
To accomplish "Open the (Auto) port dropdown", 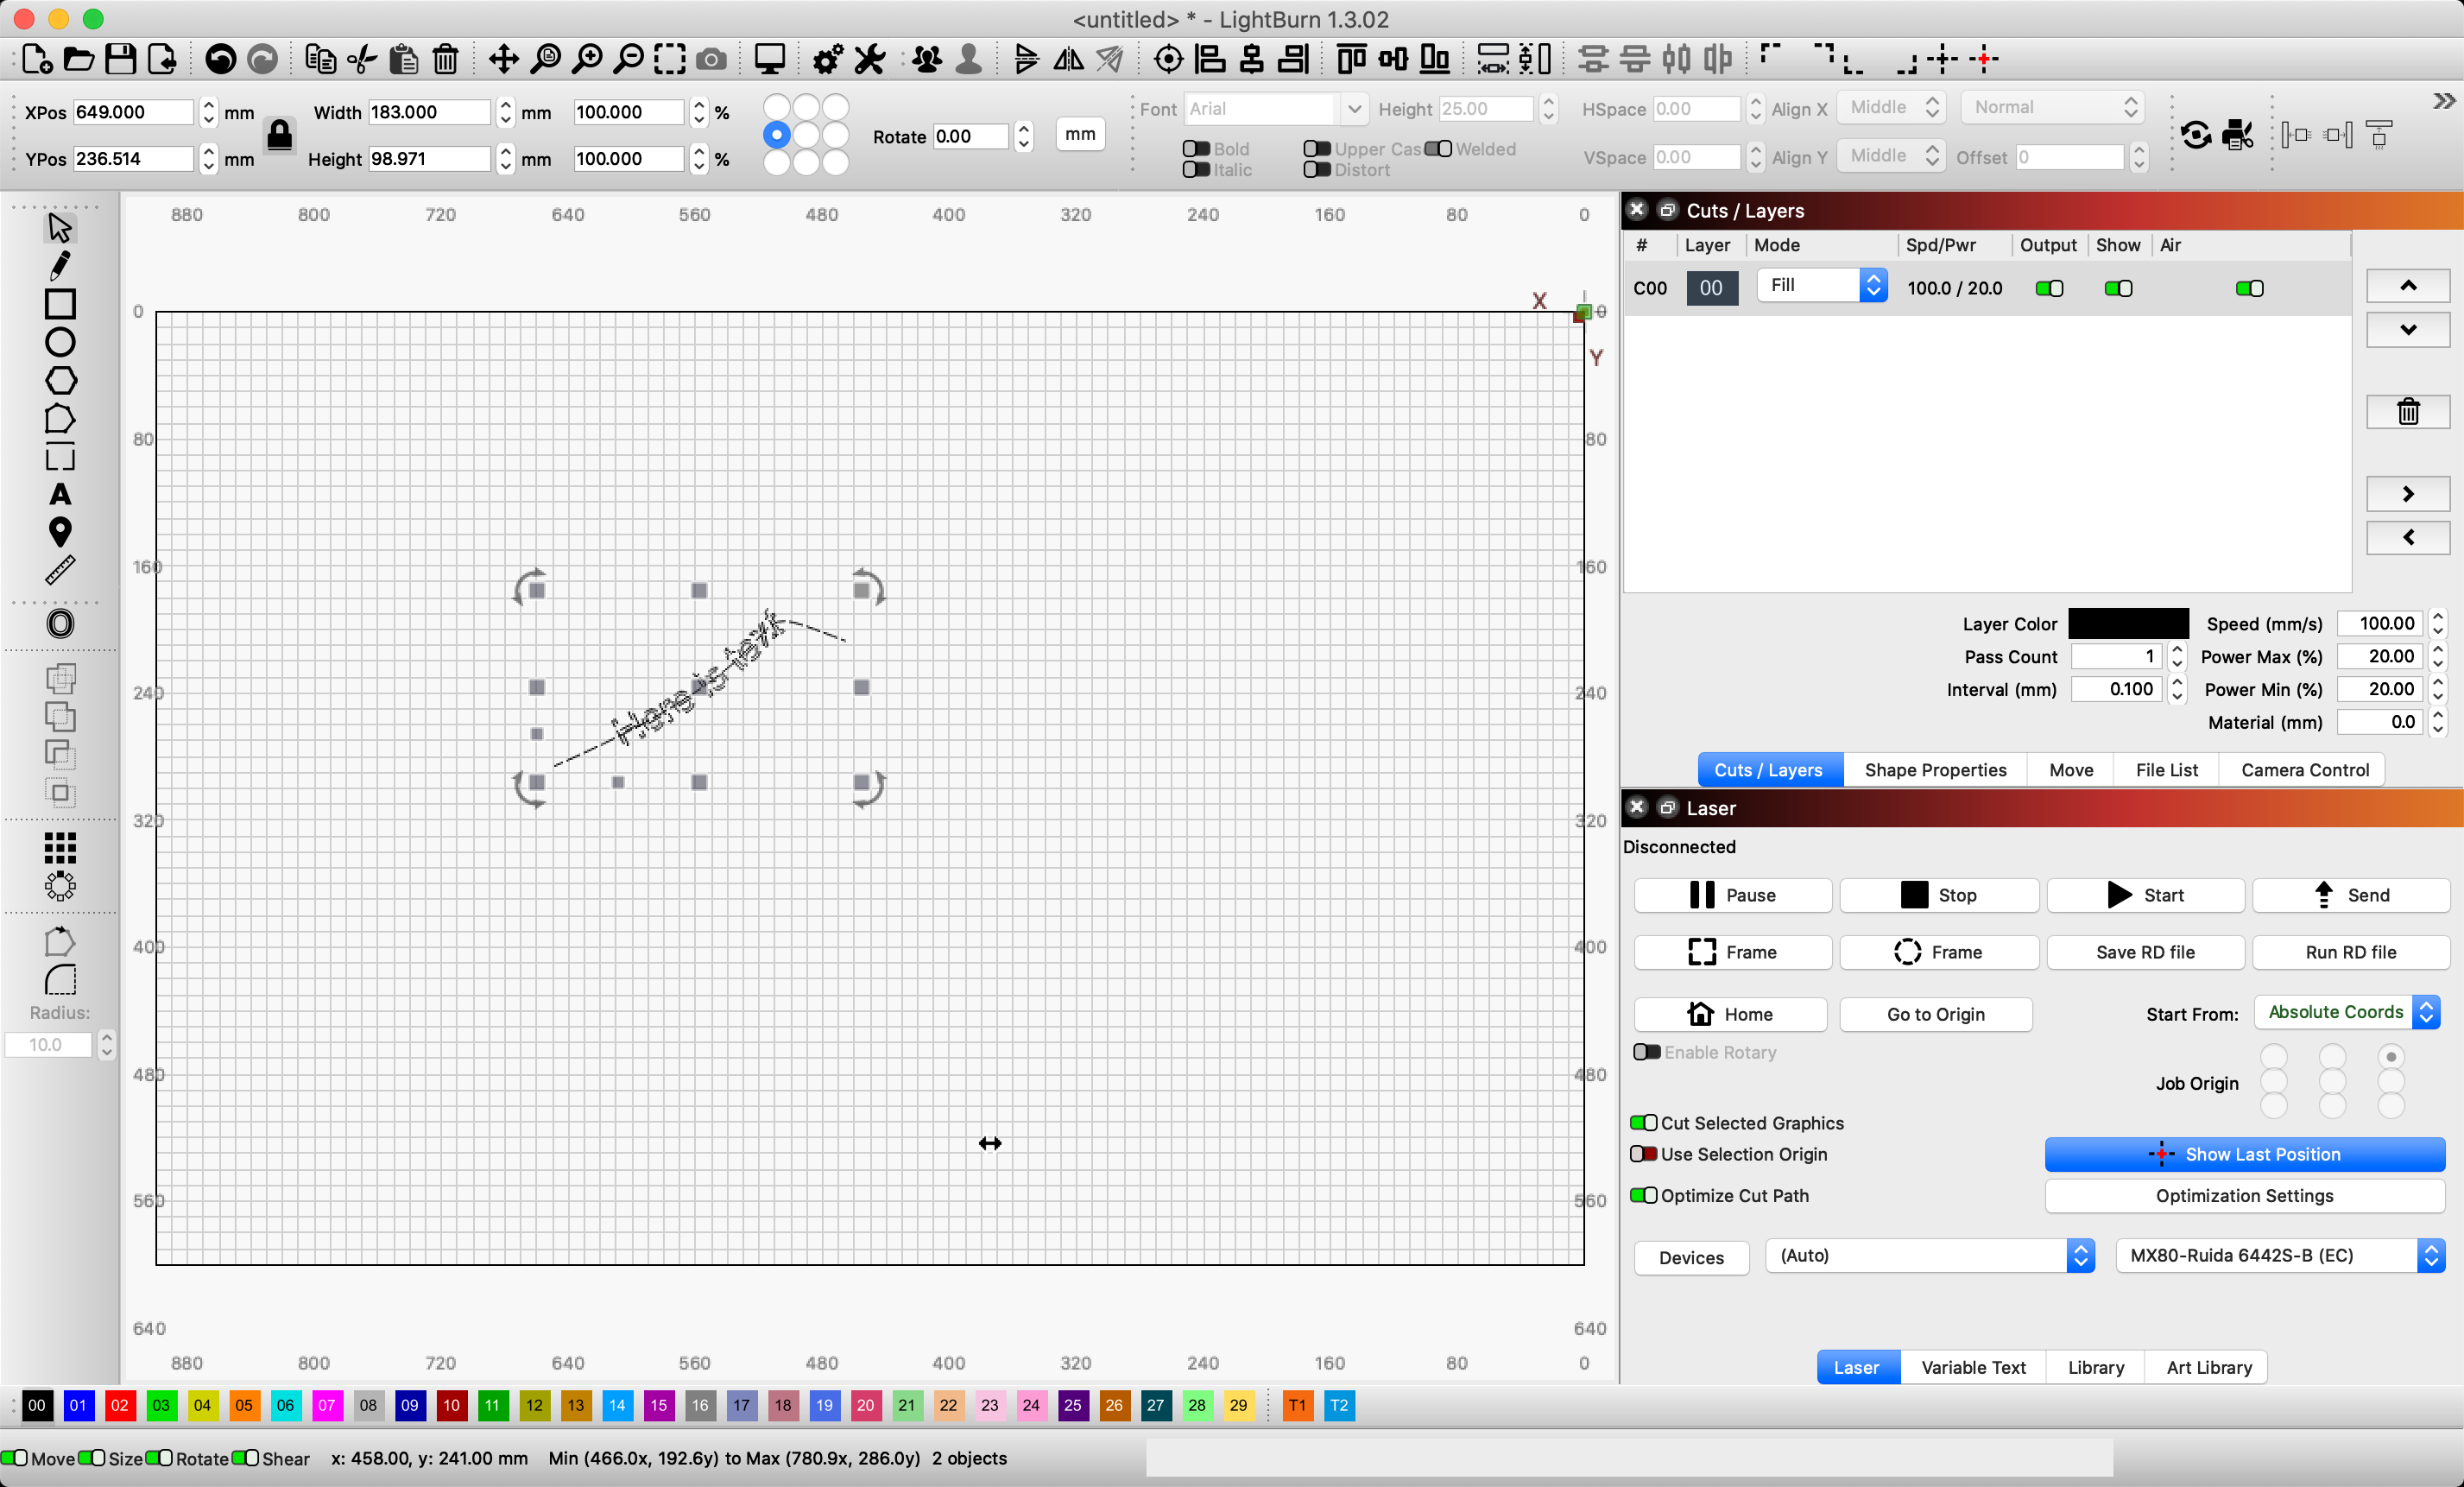I will point(1929,1256).
